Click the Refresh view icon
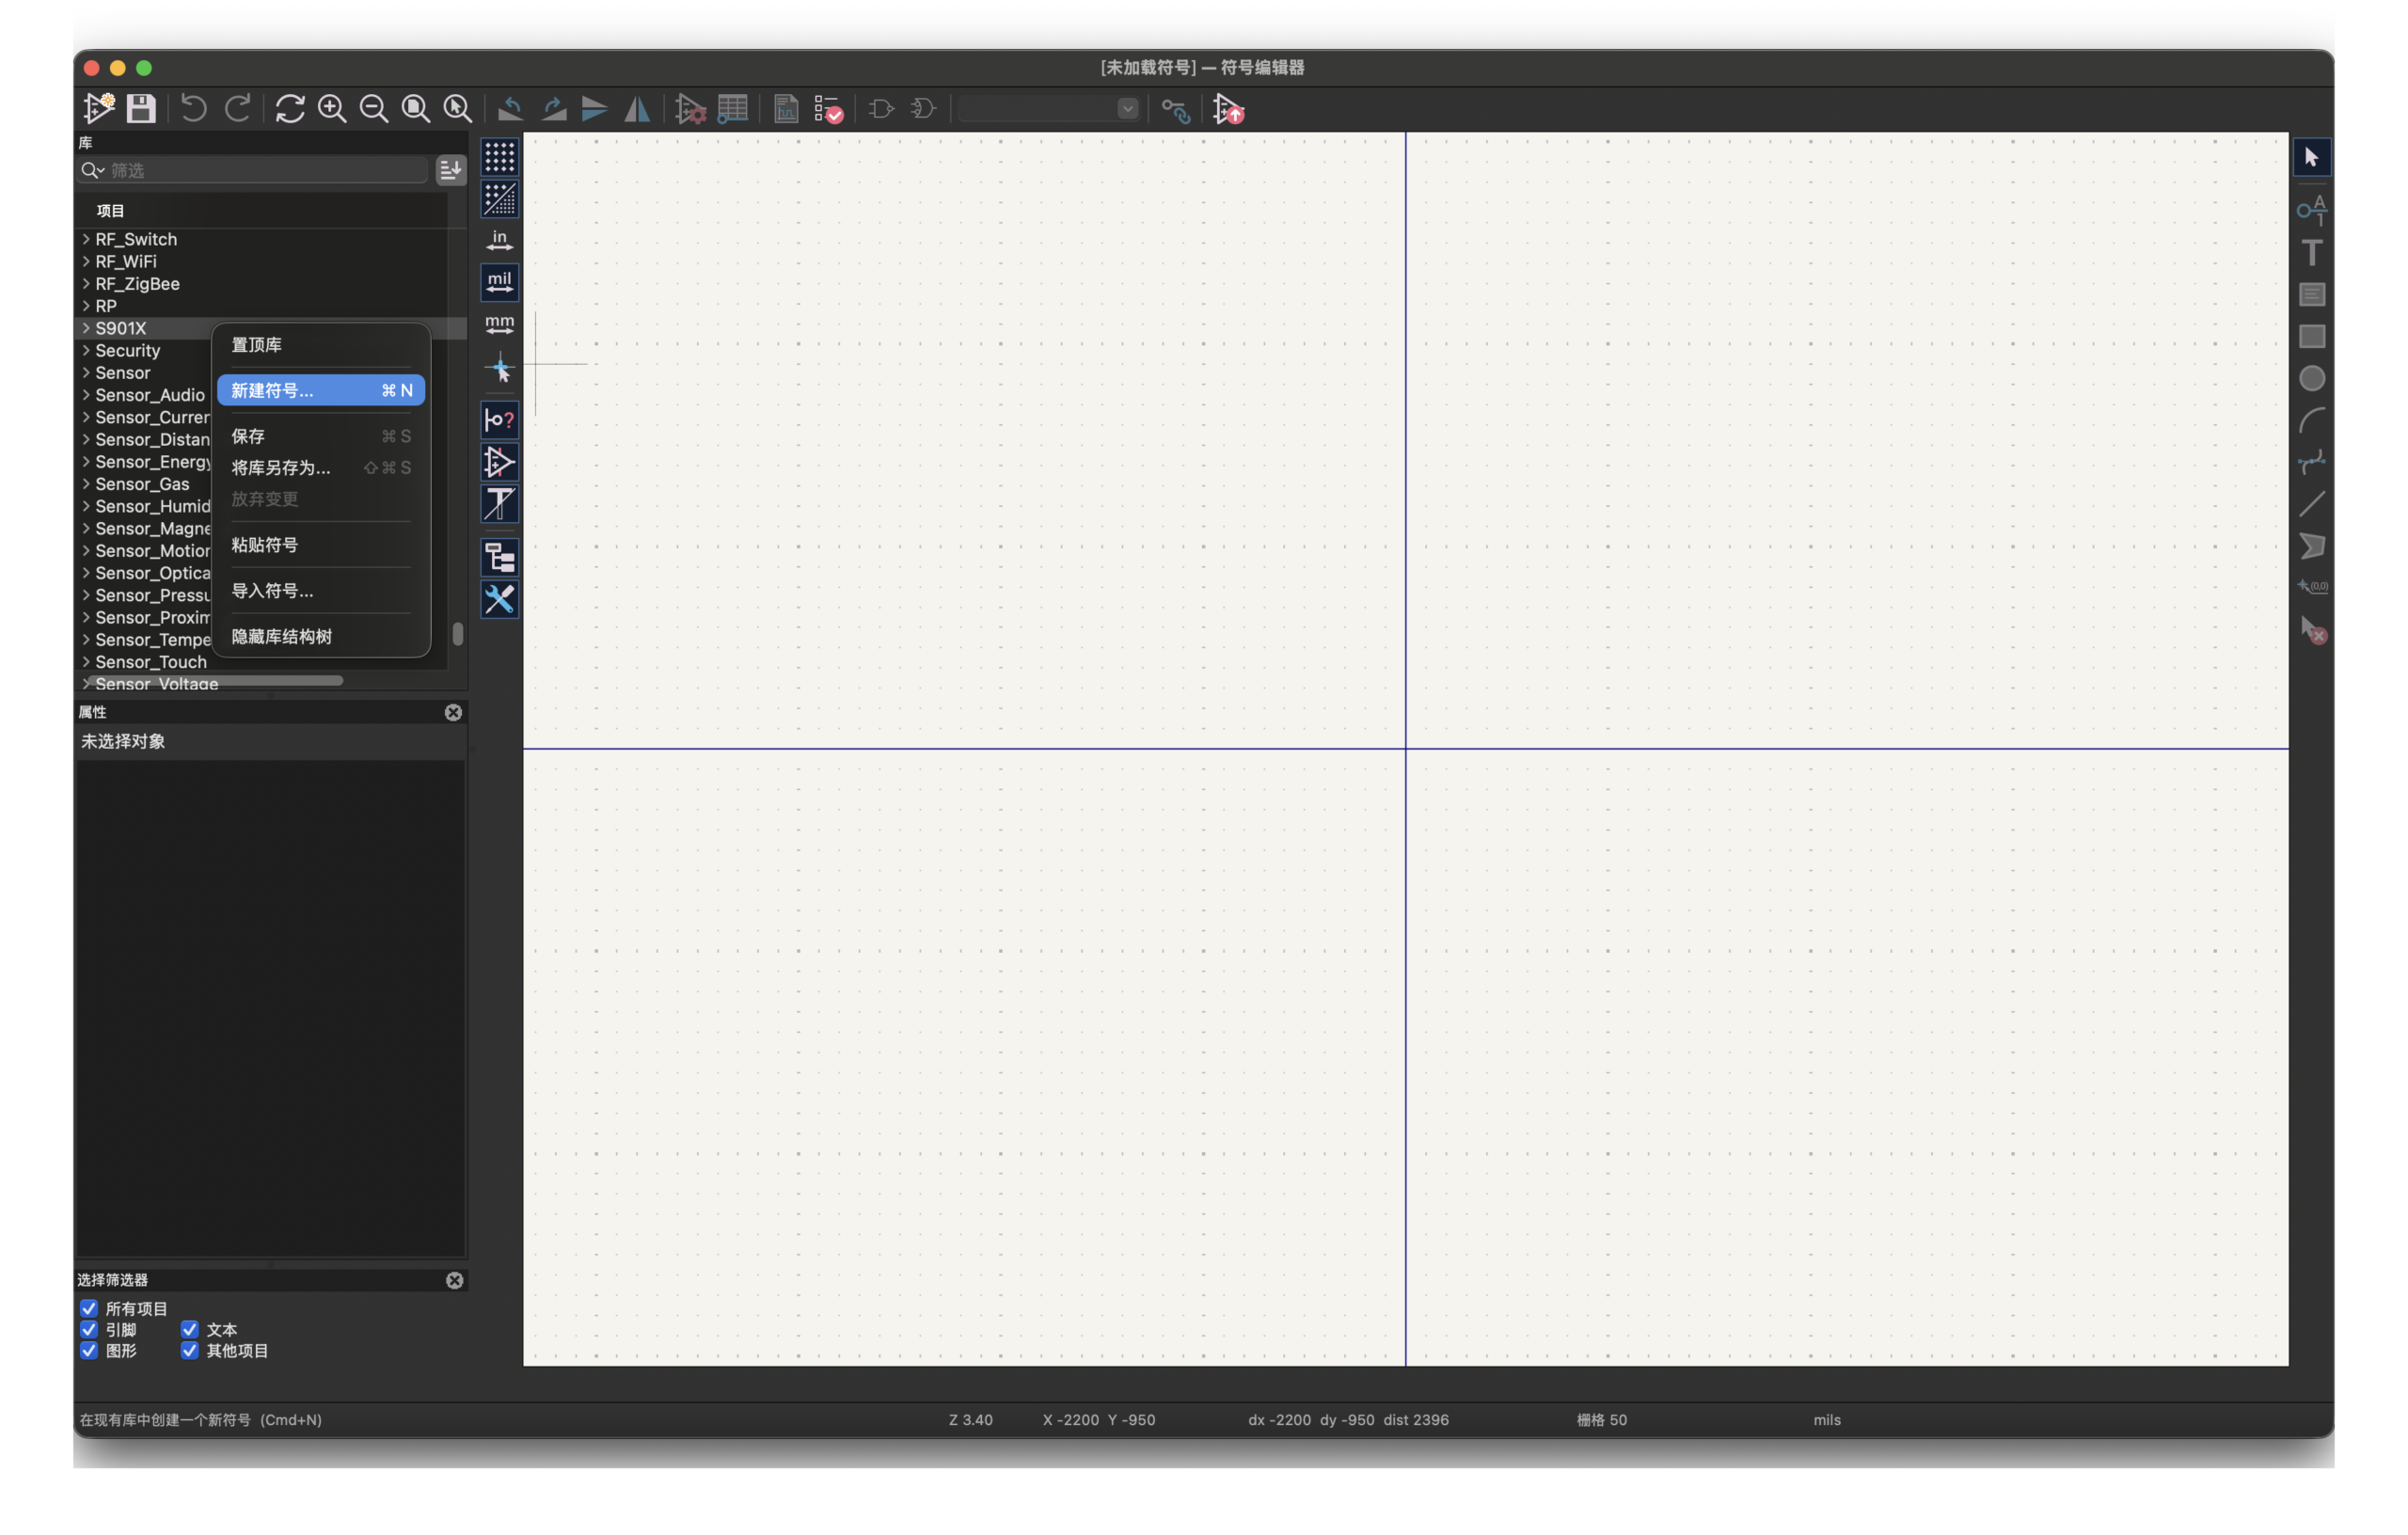Screen dimensions: 2408x1535 tap(290, 108)
